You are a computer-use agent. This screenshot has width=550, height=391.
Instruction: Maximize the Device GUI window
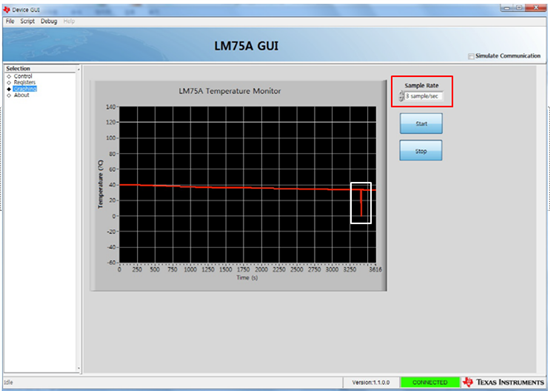(x=519, y=8)
